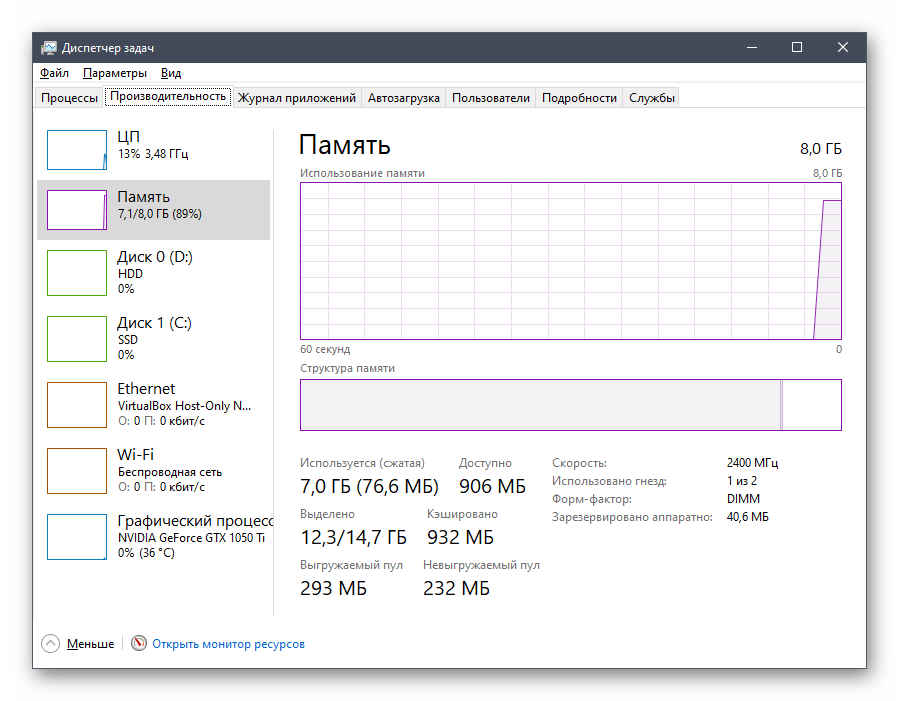The image size is (899, 701).
Task: Click the Структура памяти composition bar
Action: point(570,405)
